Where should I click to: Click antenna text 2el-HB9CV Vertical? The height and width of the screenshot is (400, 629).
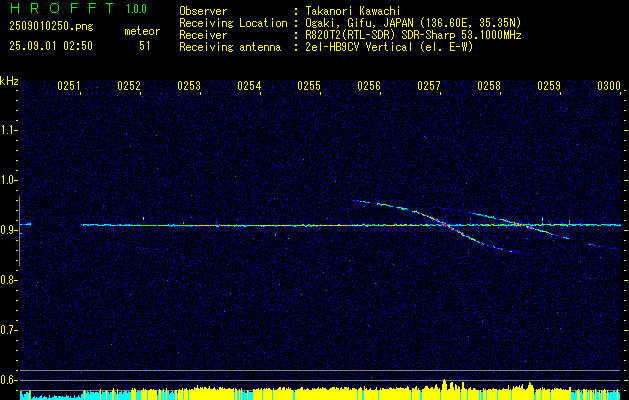(x=359, y=47)
